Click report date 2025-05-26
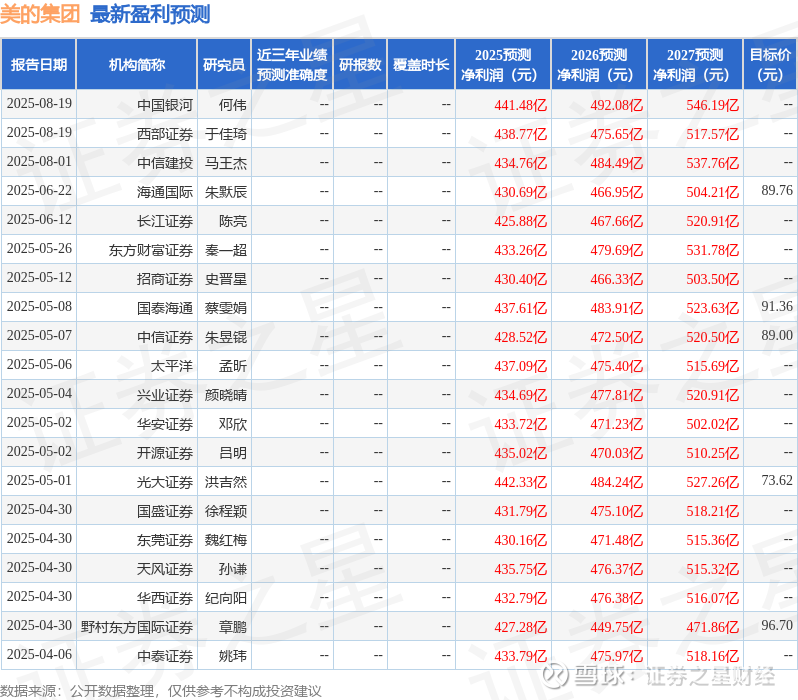The image size is (798, 700). [x=39, y=249]
